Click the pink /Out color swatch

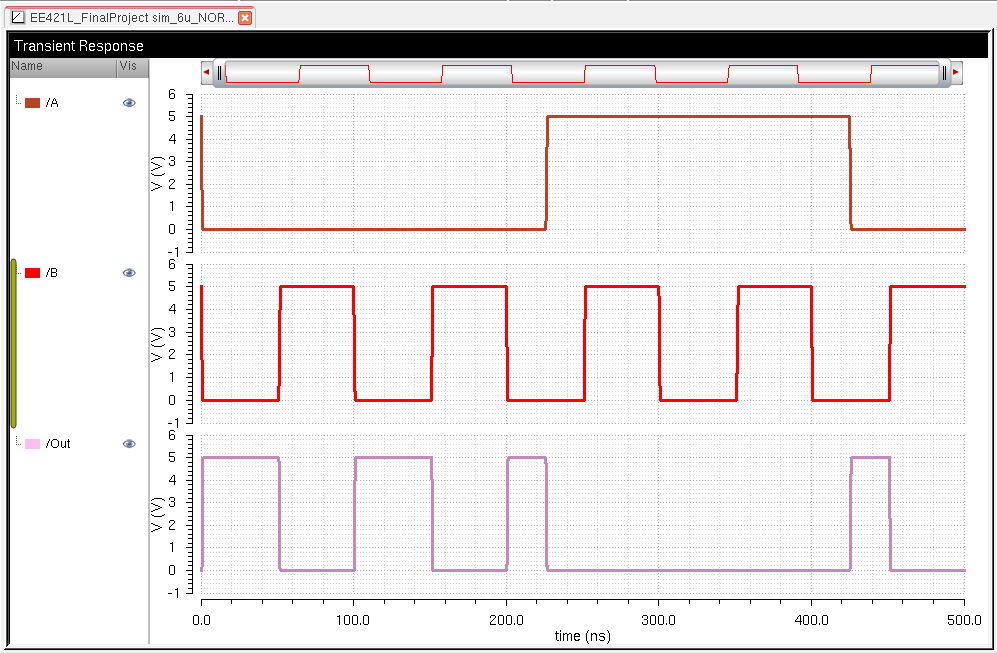click(x=32, y=444)
